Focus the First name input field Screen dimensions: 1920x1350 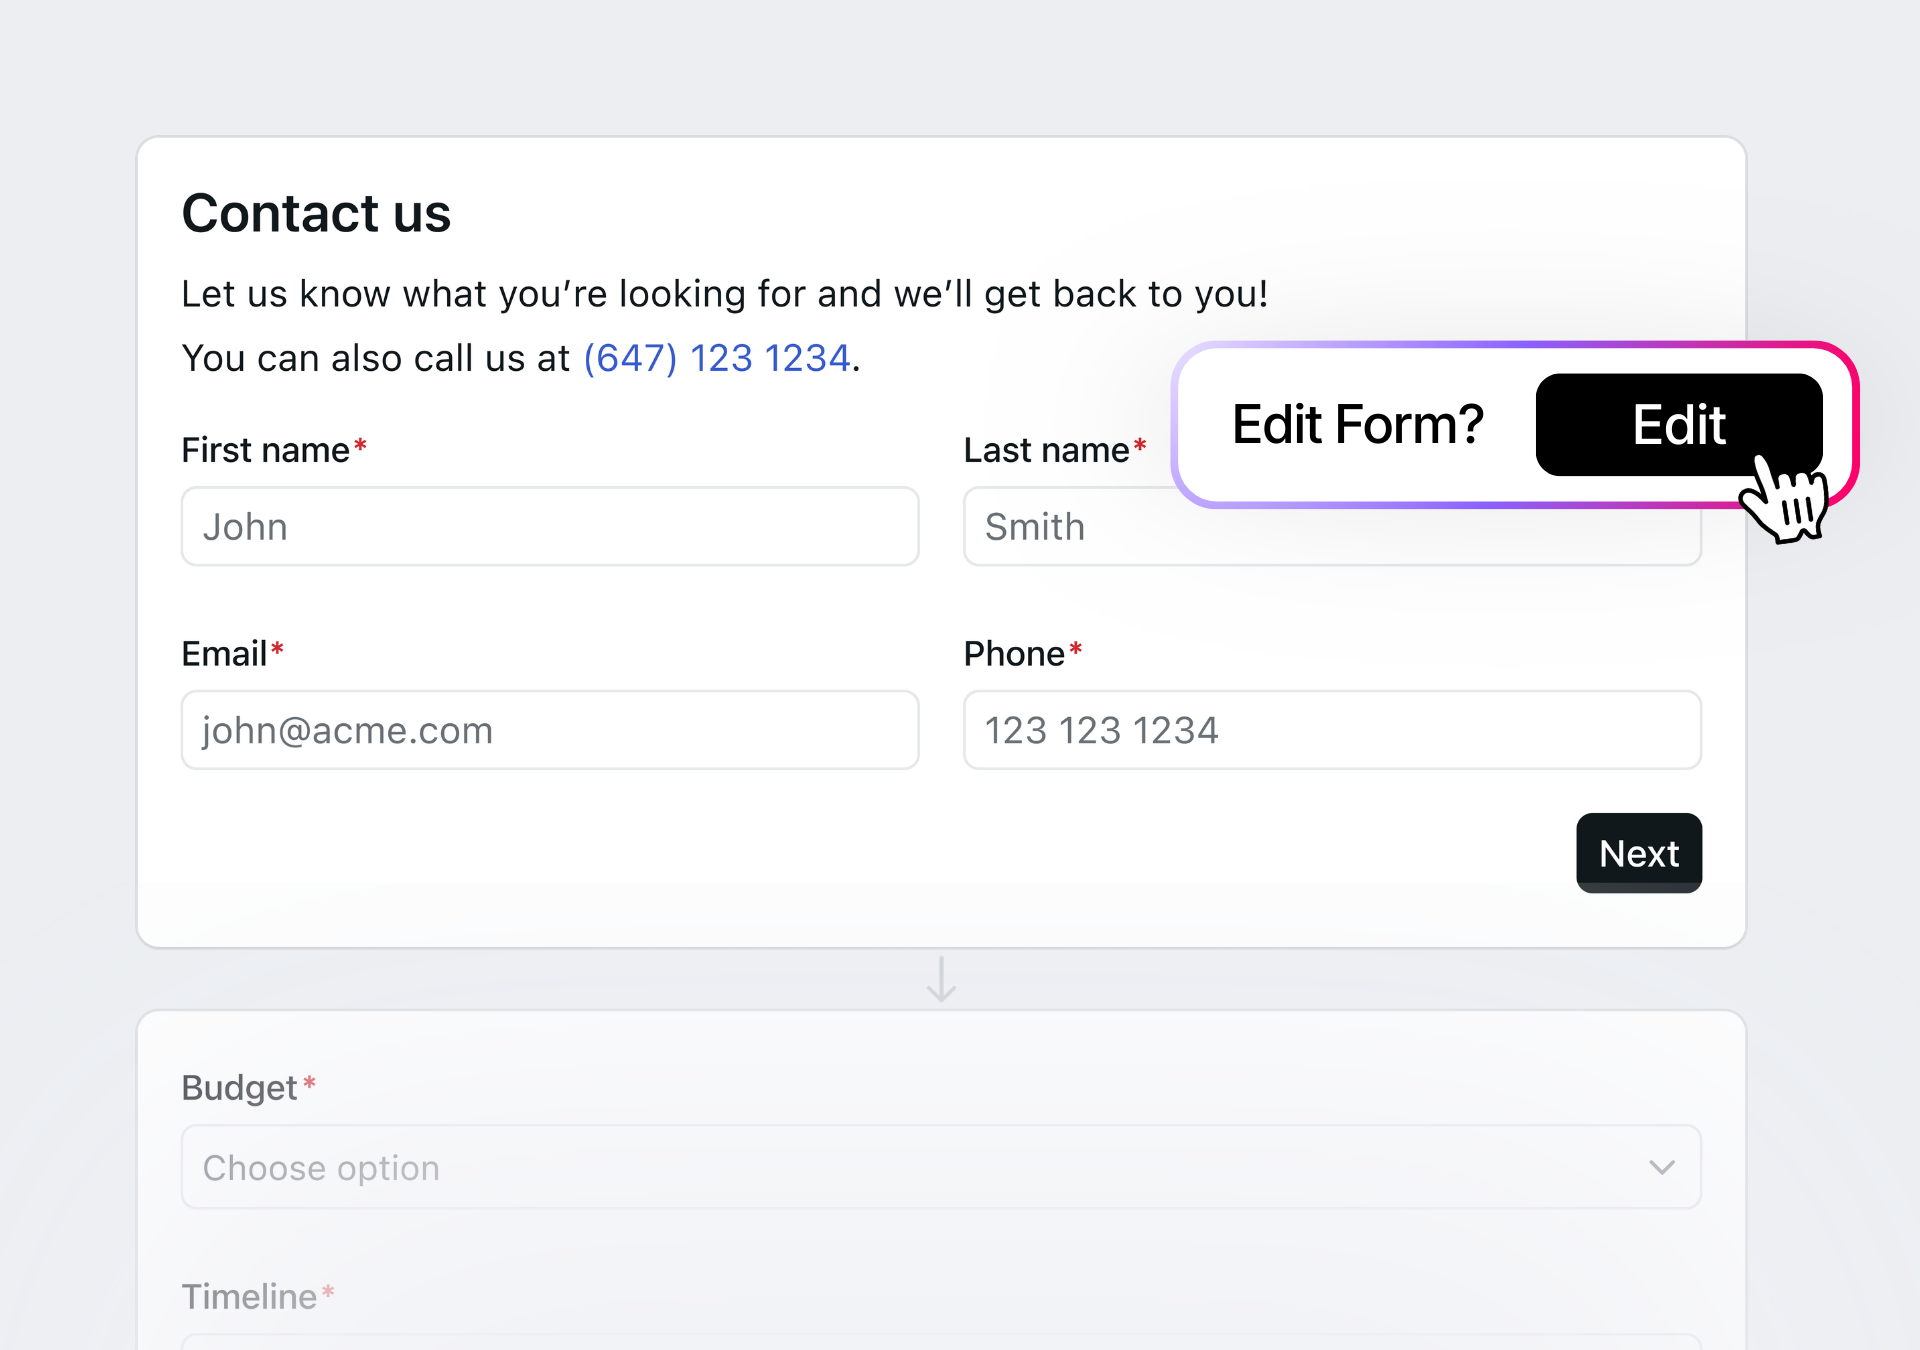549,527
